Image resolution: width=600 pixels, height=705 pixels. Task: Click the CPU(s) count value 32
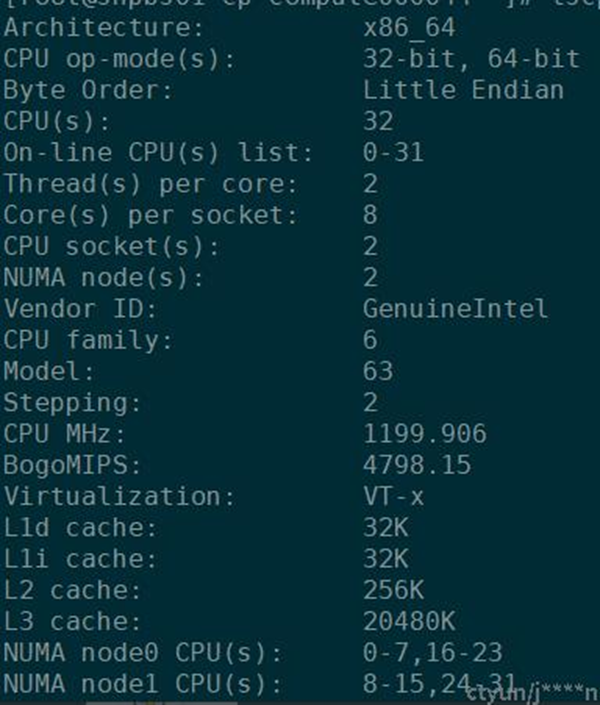(378, 121)
